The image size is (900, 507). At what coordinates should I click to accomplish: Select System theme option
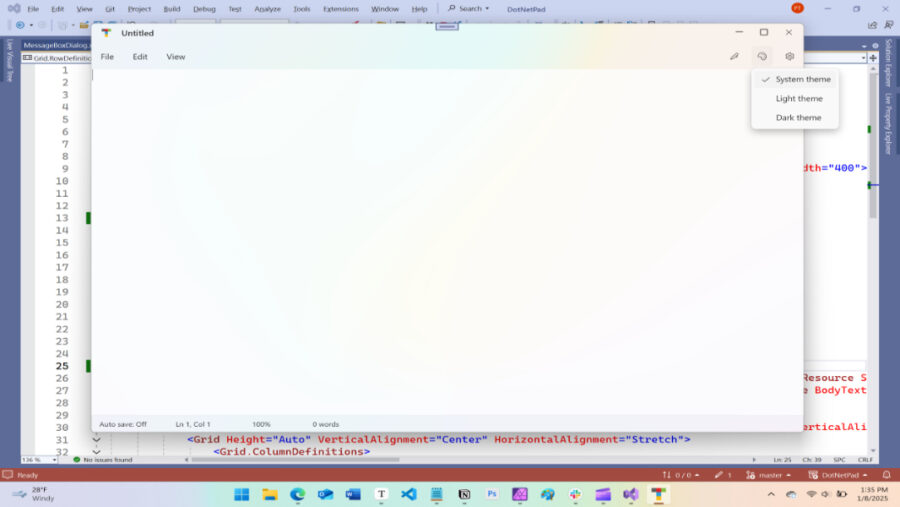pyautogui.click(x=795, y=79)
